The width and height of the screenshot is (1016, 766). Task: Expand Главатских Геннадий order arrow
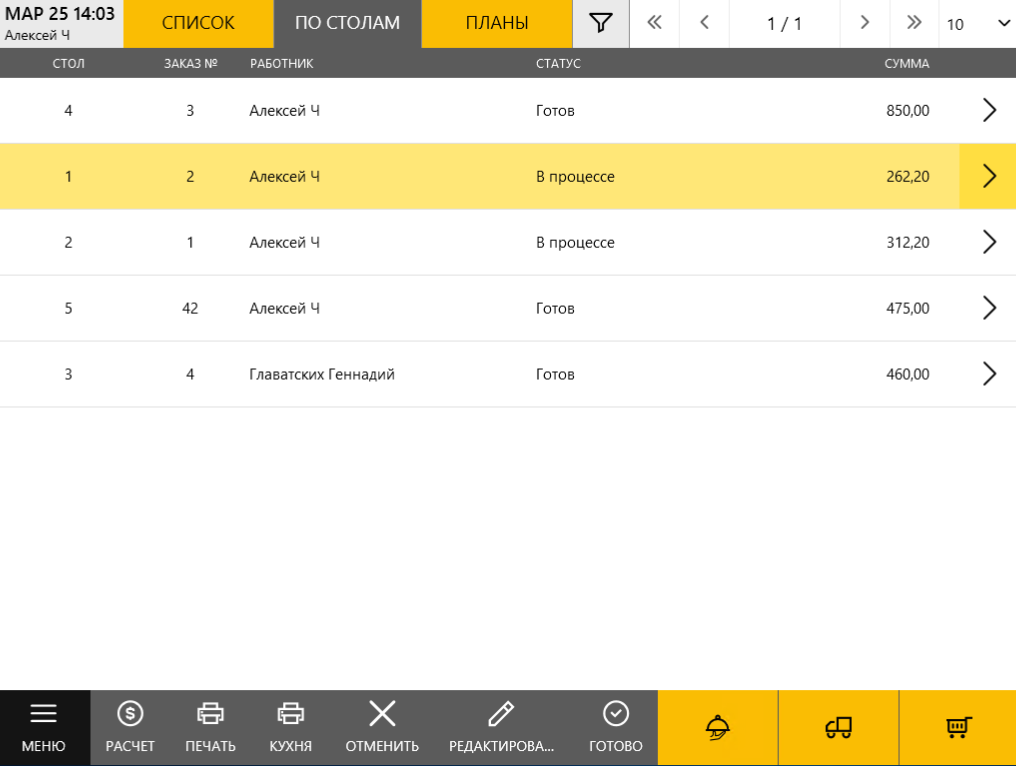click(x=989, y=374)
